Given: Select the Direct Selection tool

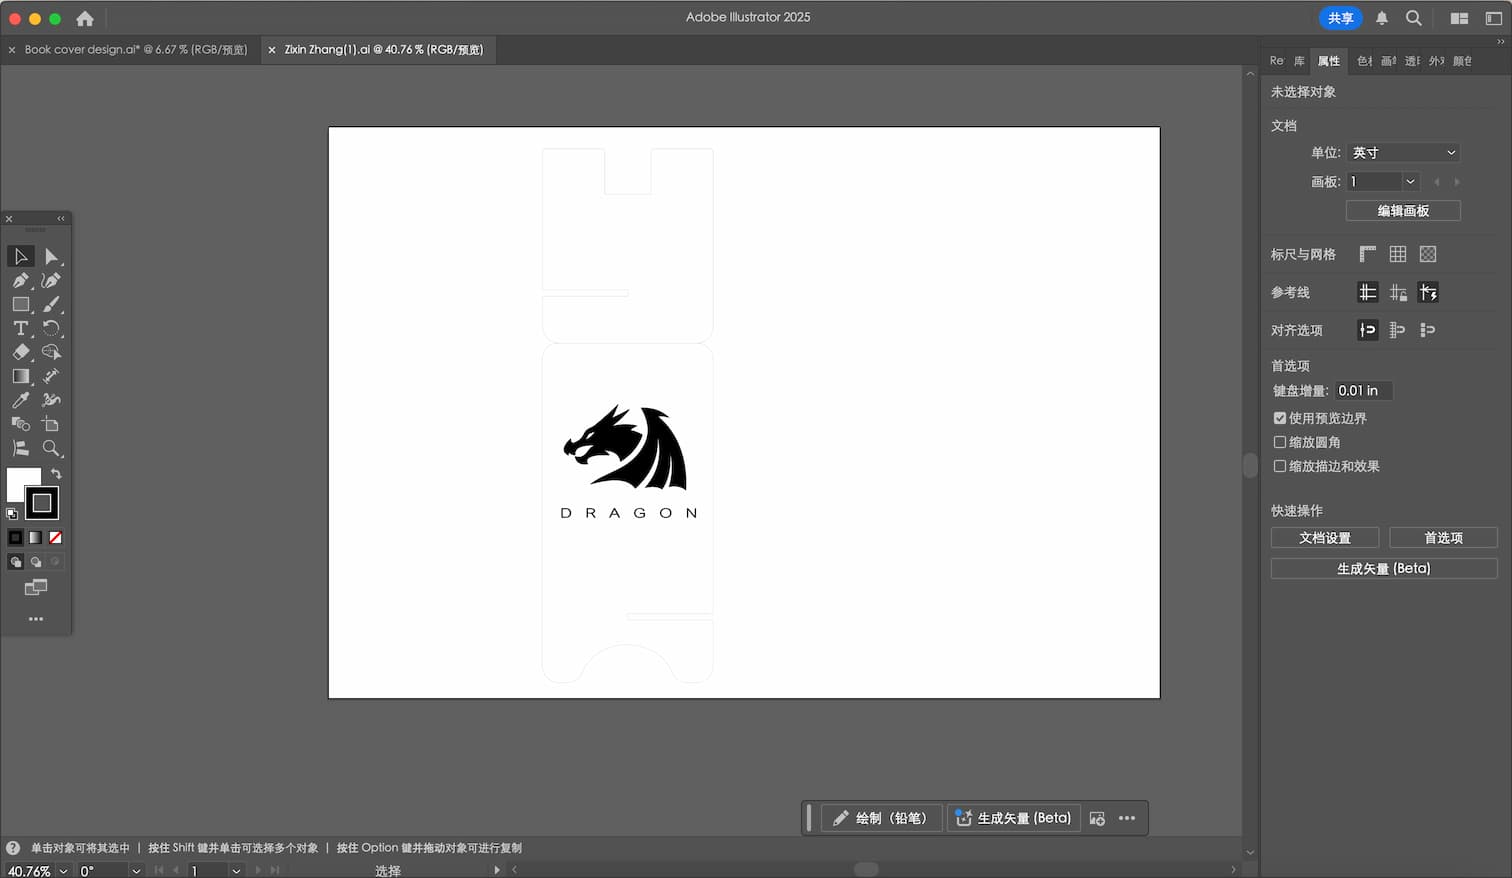Looking at the screenshot, I should pos(51,257).
